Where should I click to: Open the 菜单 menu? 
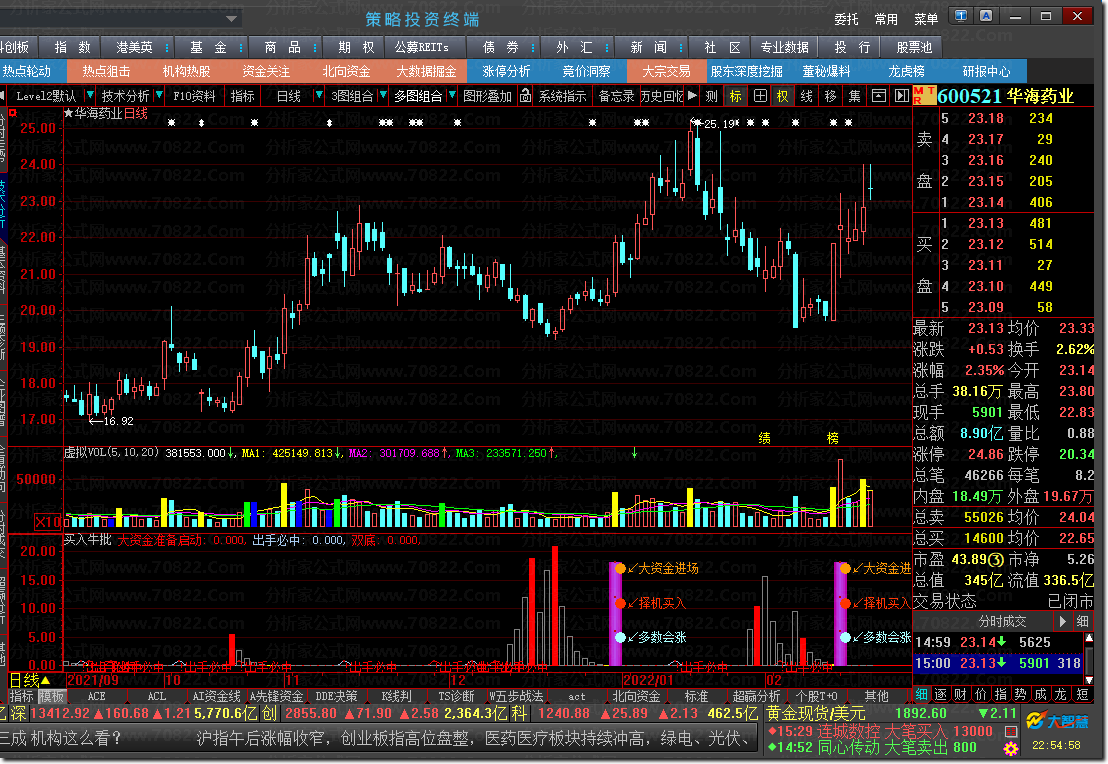[925, 19]
